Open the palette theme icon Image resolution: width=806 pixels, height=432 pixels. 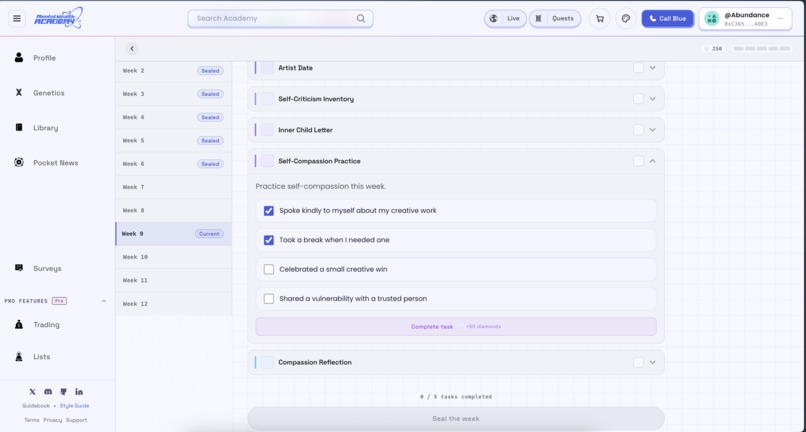pos(626,19)
